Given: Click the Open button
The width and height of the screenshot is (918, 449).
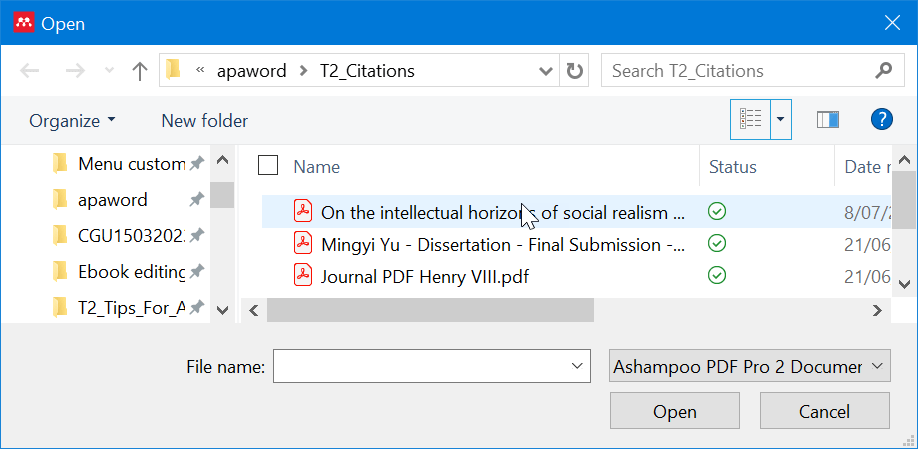Looking at the screenshot, I should coord(674,412).
